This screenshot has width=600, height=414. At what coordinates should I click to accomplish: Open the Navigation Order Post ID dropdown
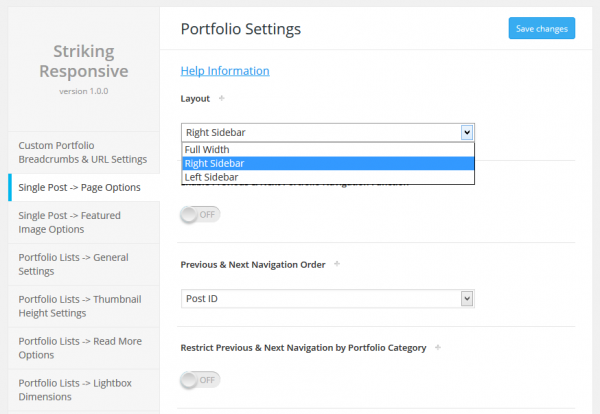(327, 298)
